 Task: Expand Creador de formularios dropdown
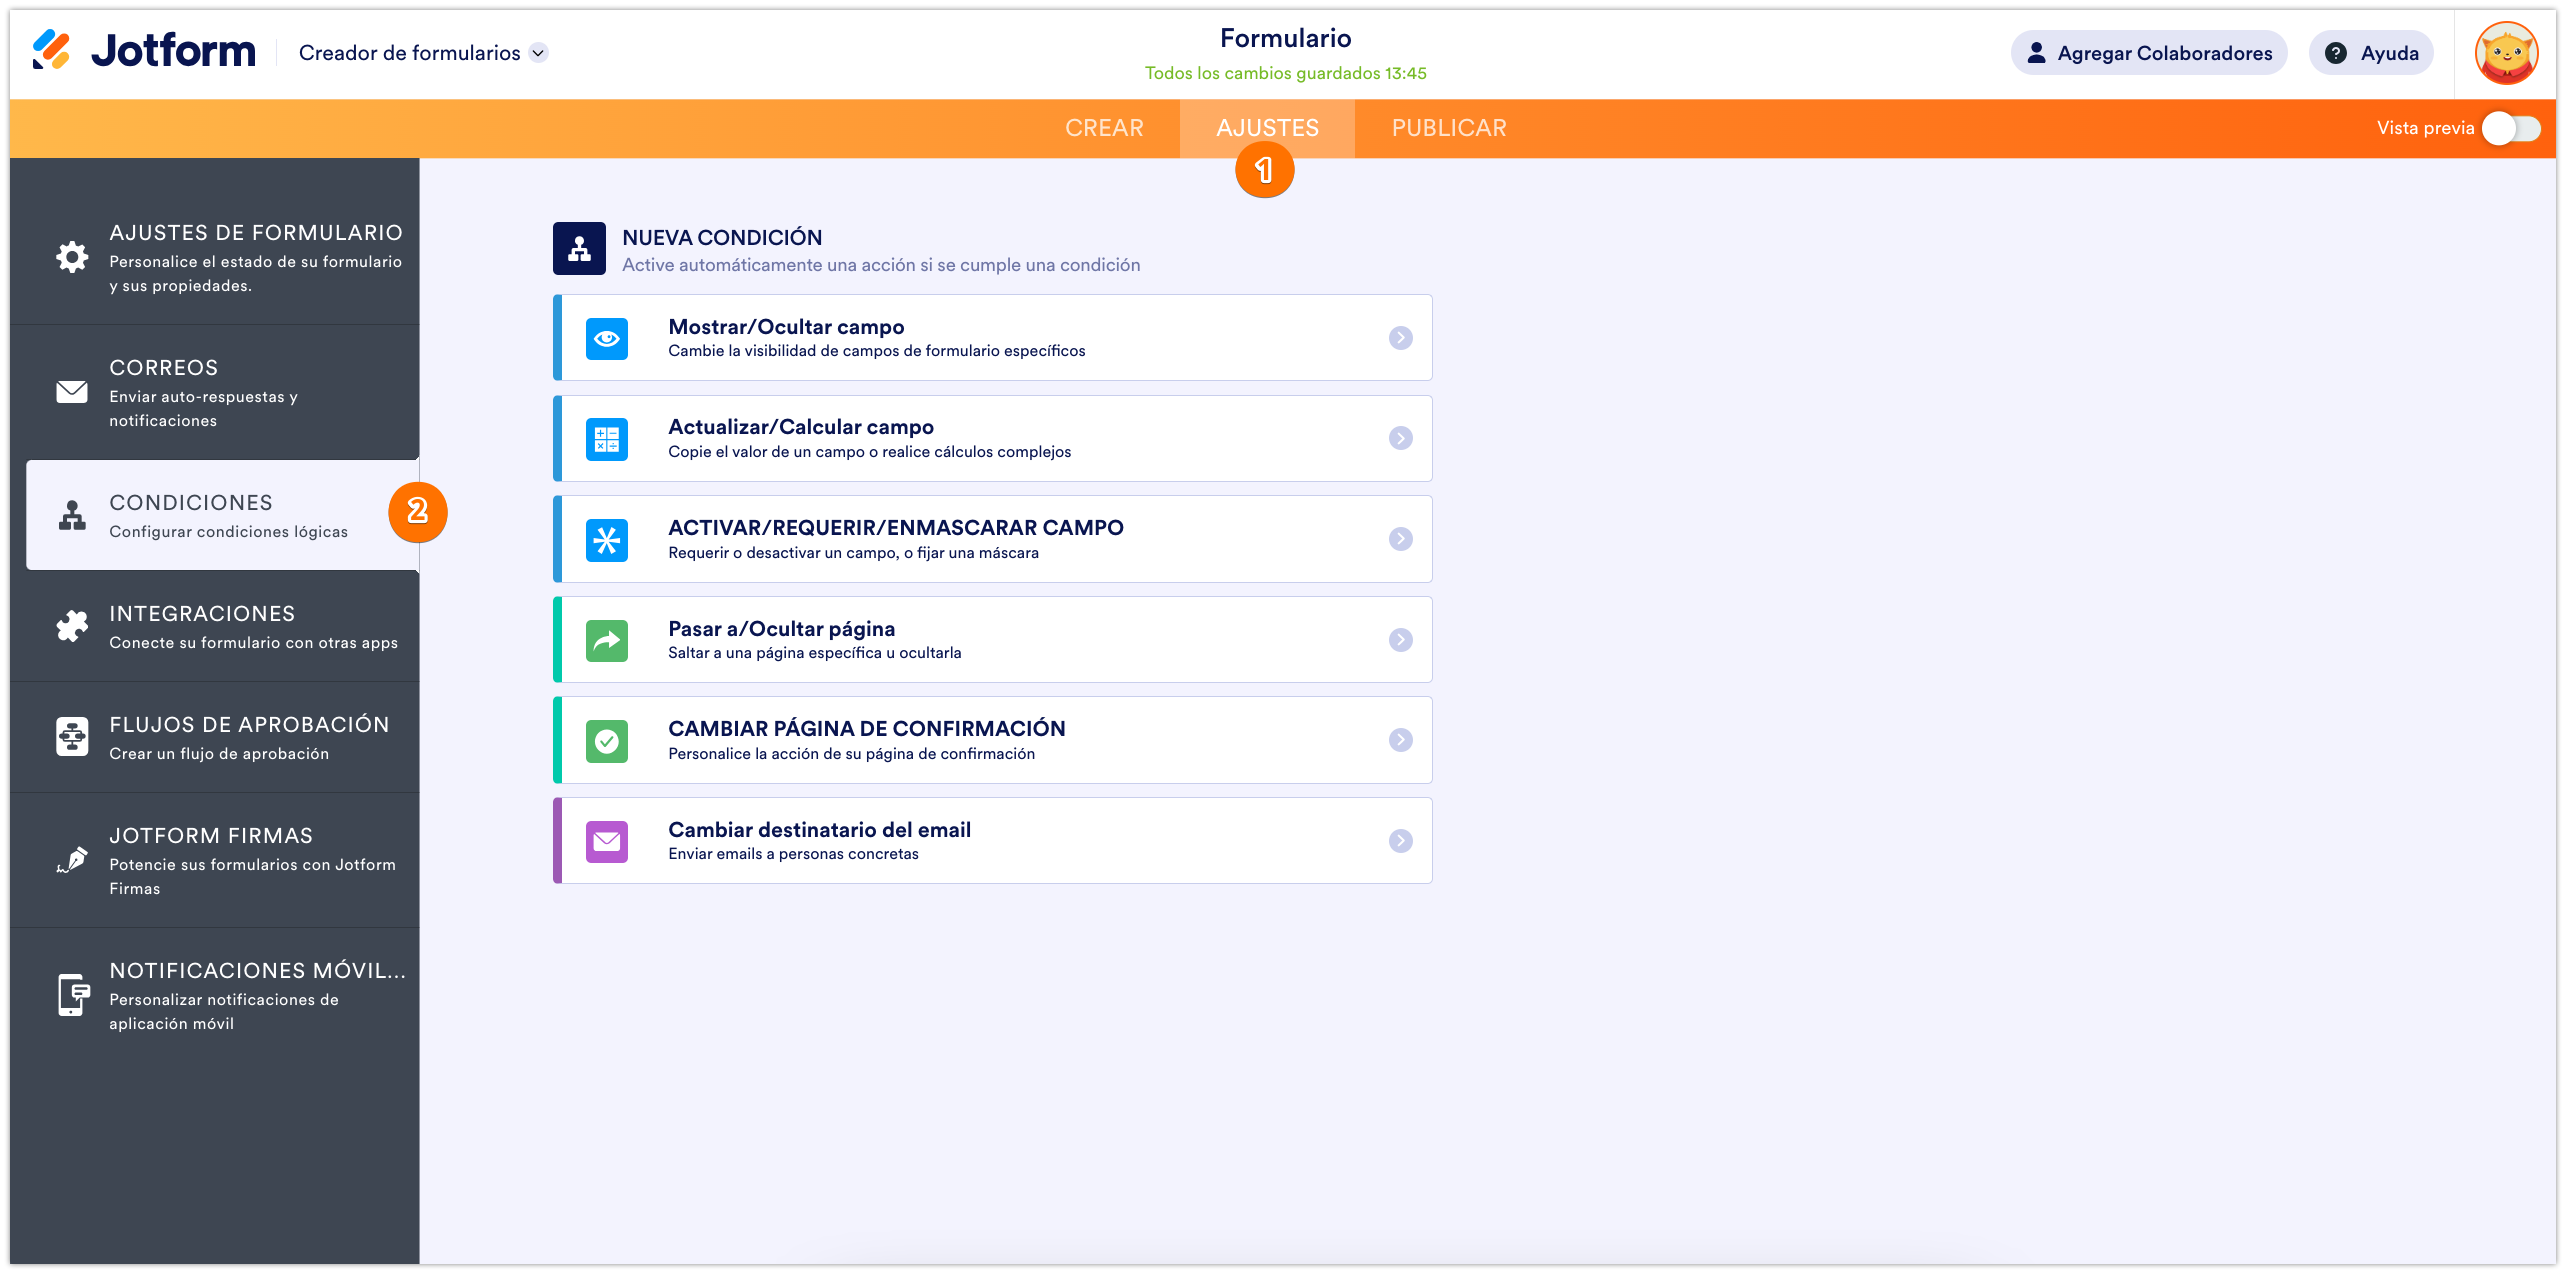pos(538,53)
